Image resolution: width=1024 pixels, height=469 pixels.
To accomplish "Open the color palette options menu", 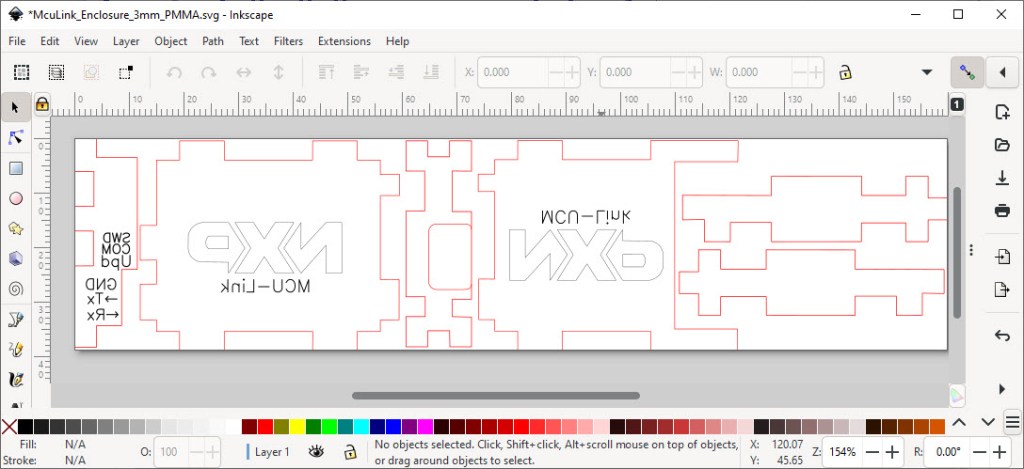I will pyautogui.click(x=1010, y=424).
